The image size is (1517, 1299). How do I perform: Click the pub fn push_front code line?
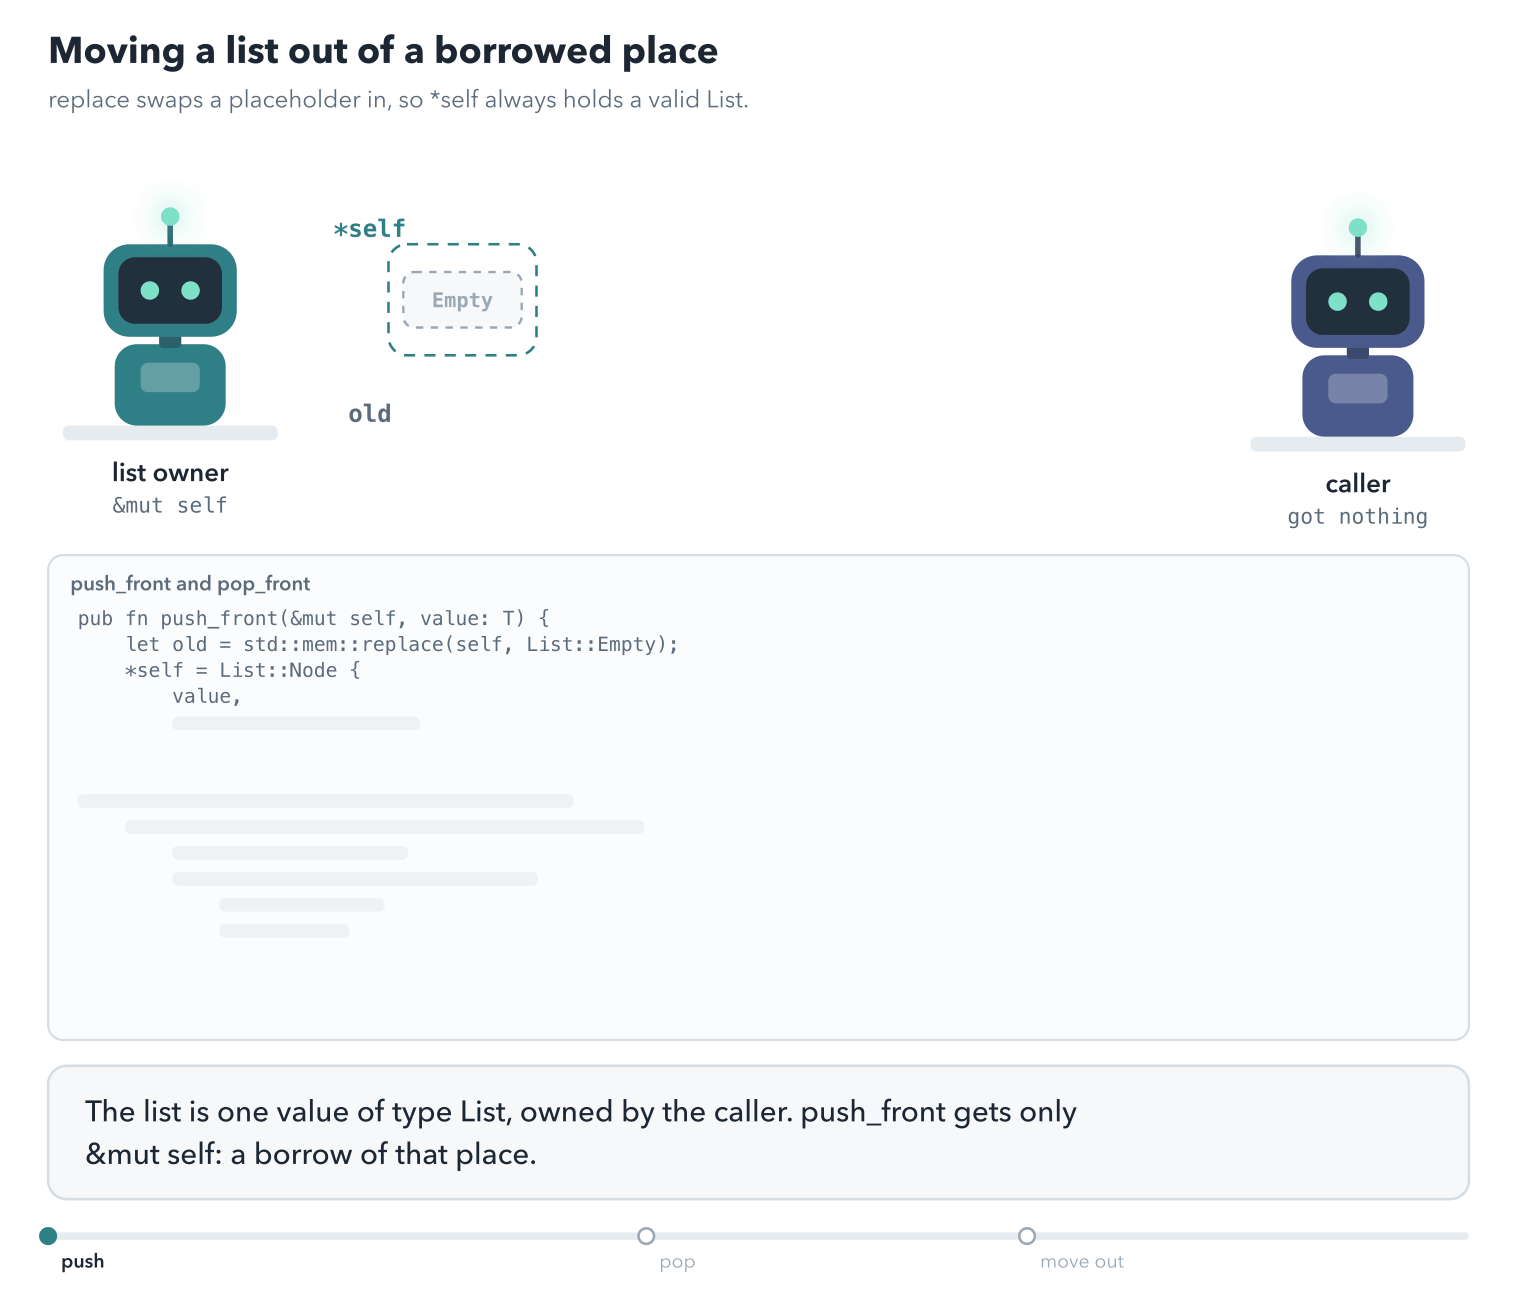(x=313, y=619)
